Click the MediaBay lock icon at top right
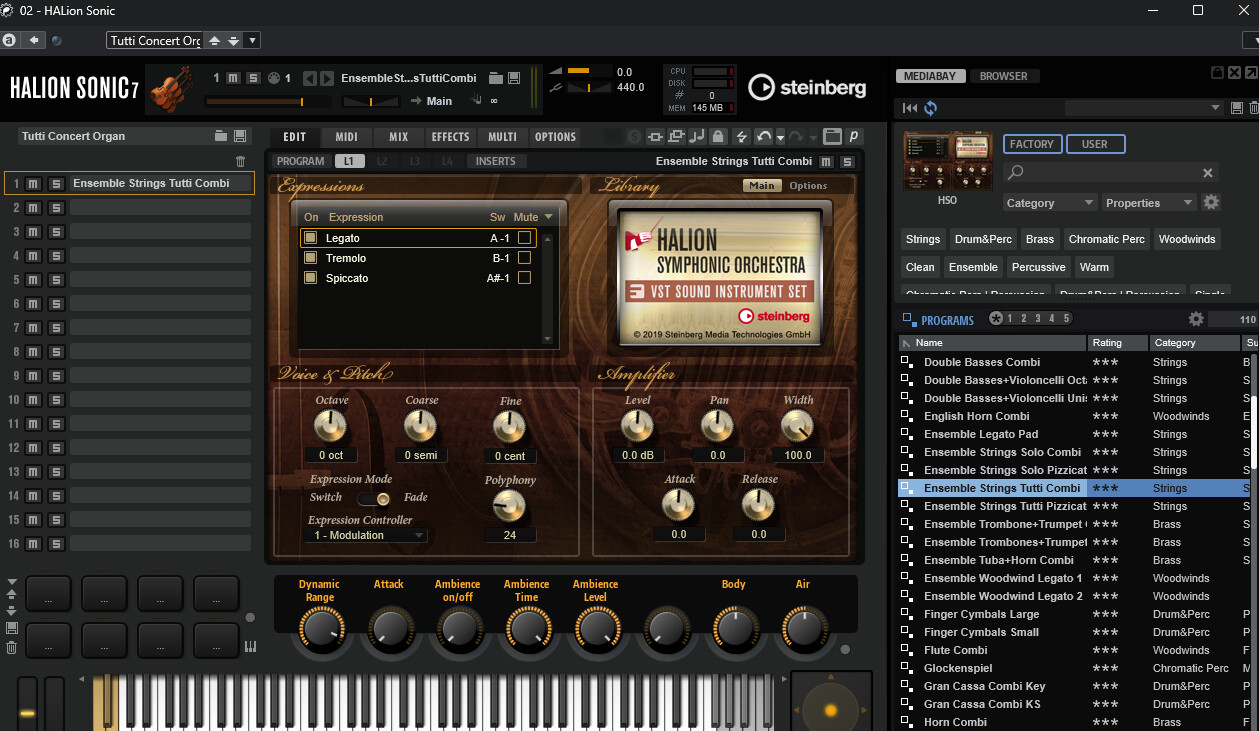Screen dimensions: 1259x731 coord(1217,73)
